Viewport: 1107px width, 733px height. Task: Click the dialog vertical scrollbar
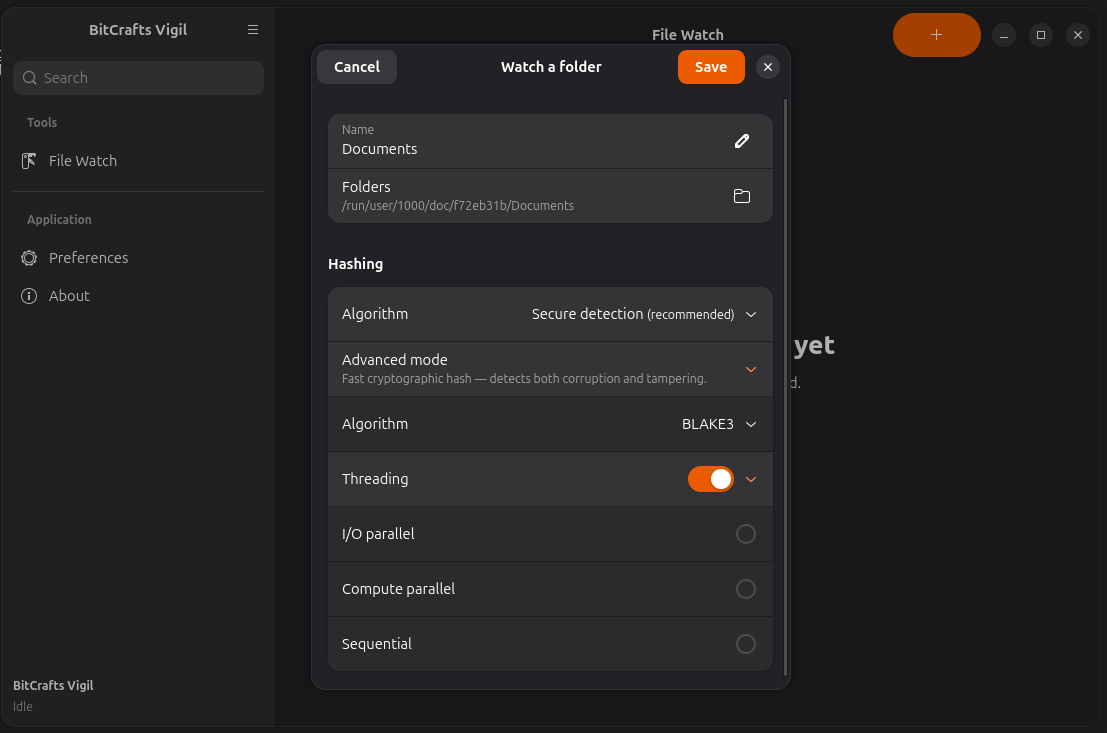tap(785, 387)
